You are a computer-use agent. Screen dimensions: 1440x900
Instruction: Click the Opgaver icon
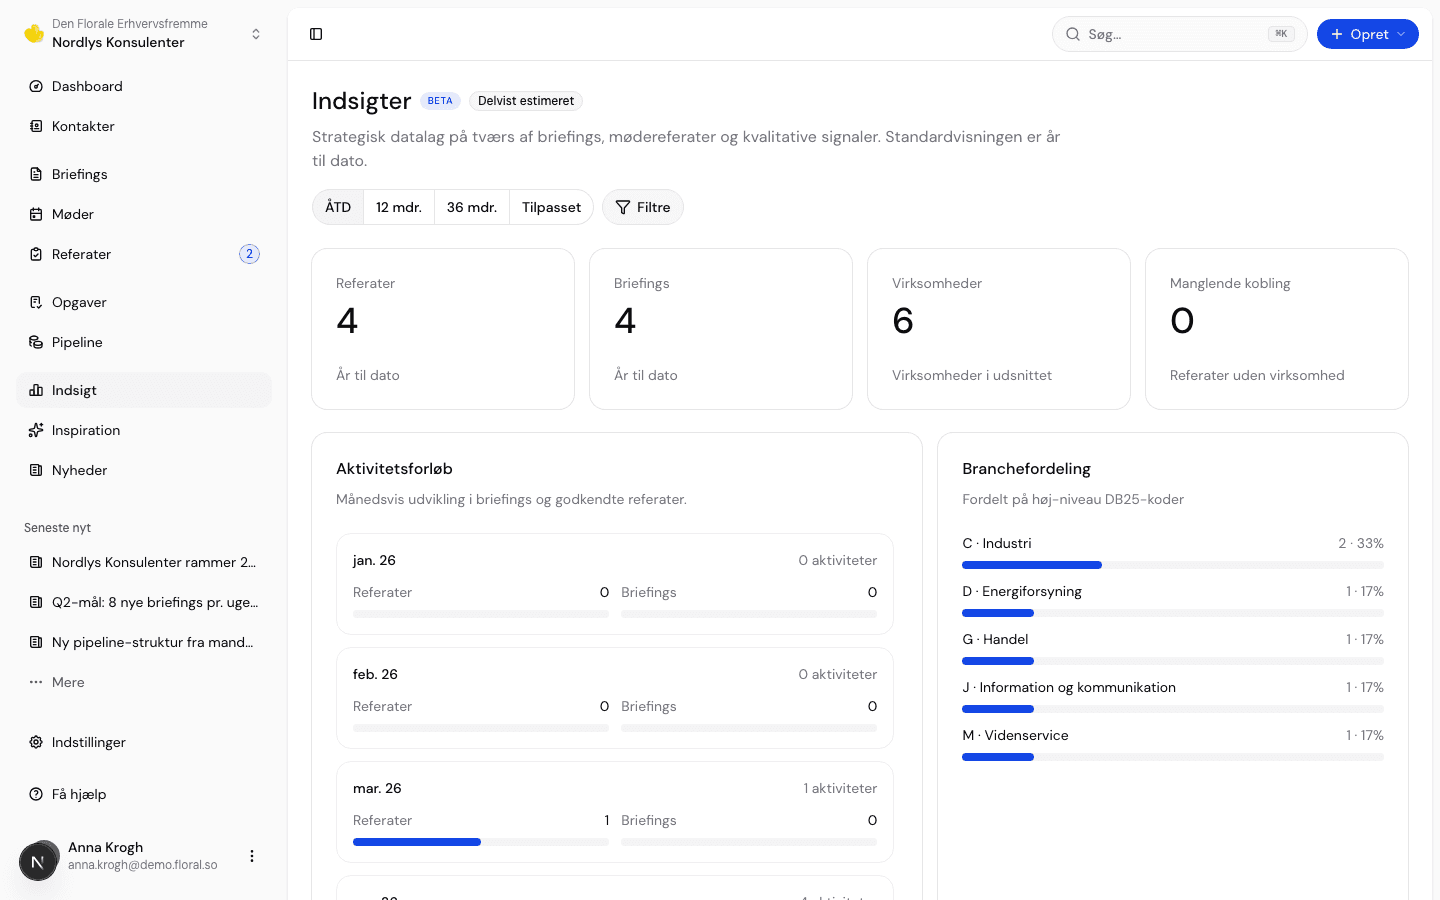click(x=36, y=302)
